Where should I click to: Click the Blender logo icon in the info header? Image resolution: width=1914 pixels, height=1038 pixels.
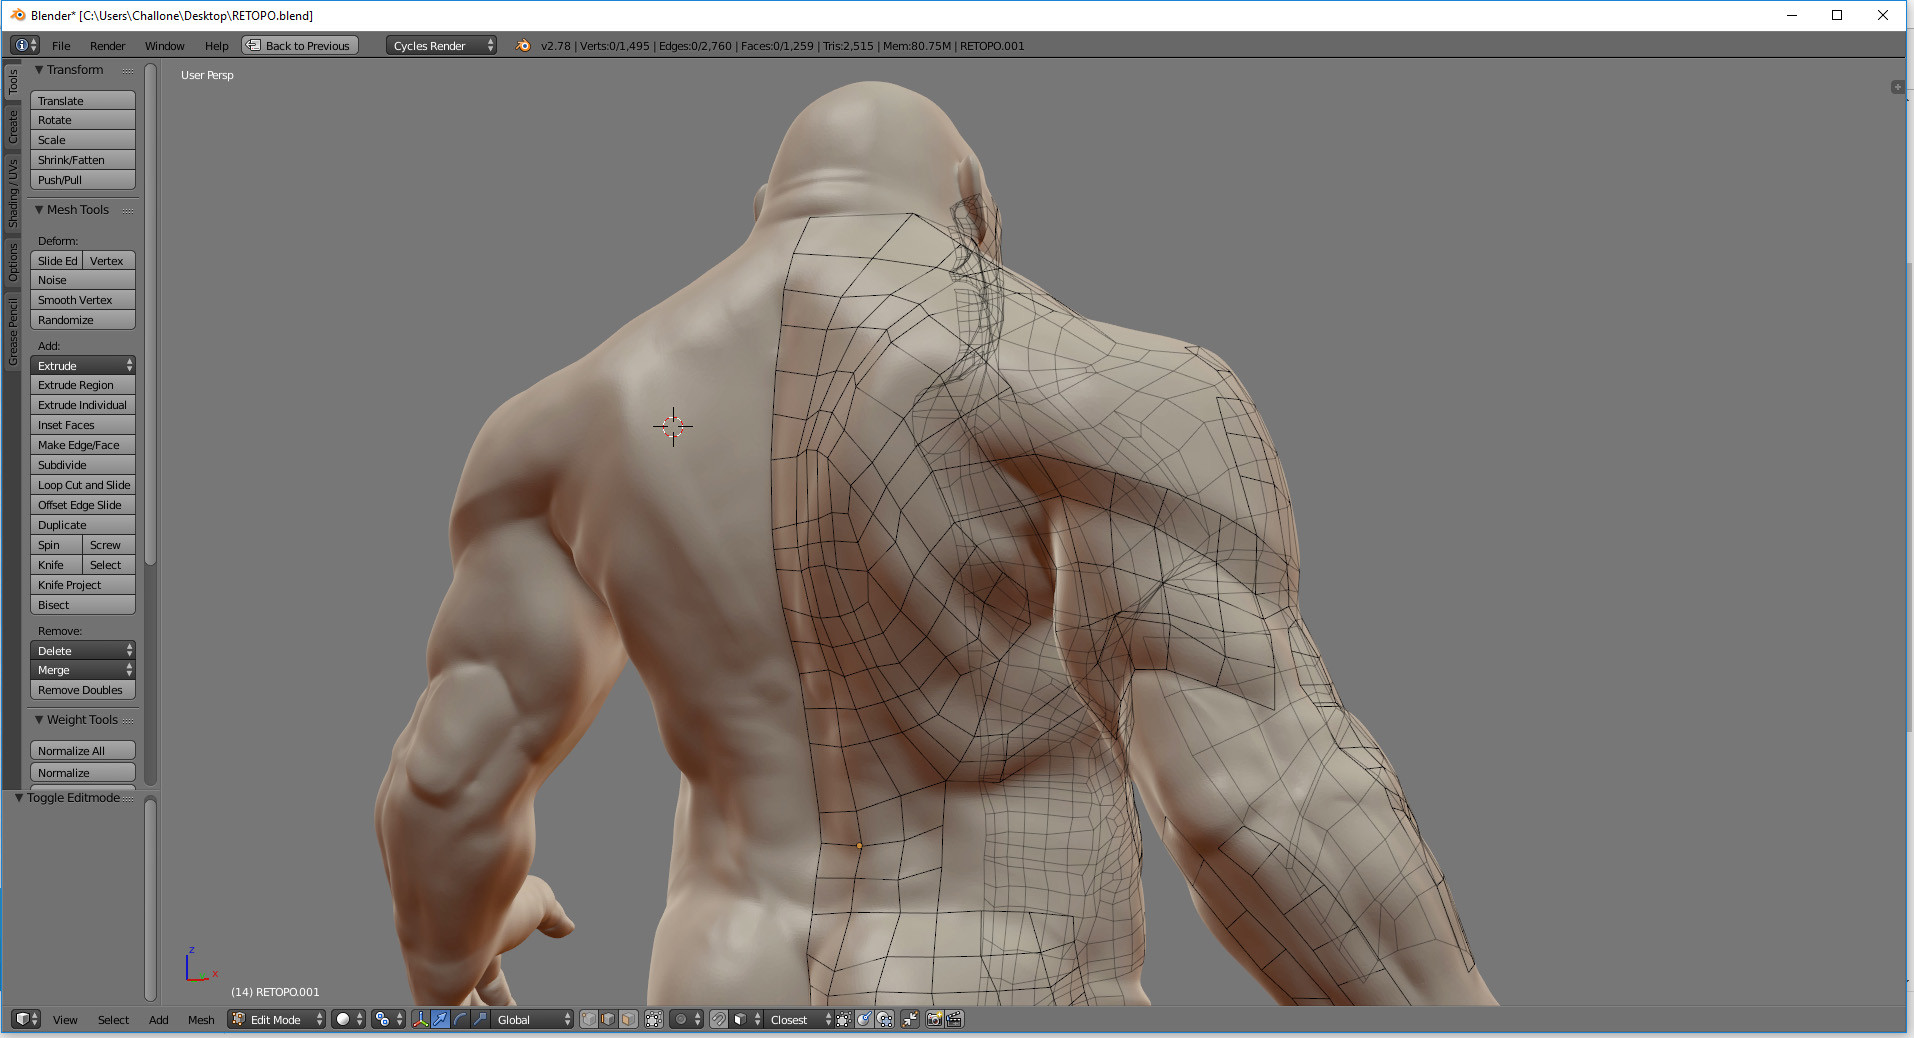point(523,45)
